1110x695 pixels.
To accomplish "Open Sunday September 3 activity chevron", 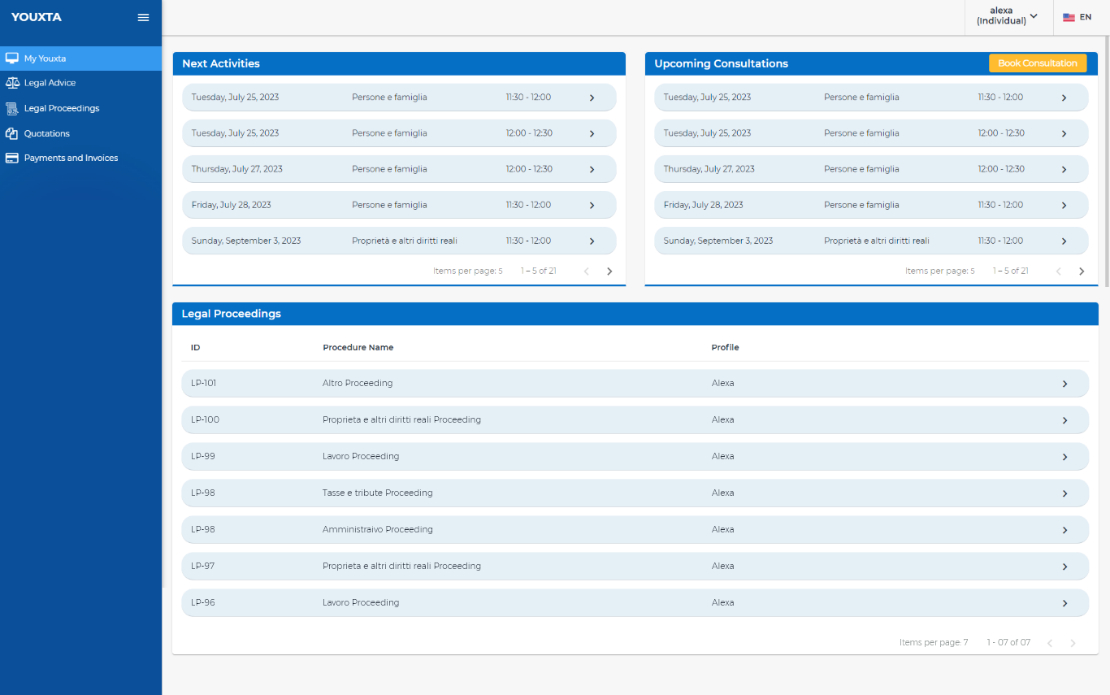I will click(592, 241).
